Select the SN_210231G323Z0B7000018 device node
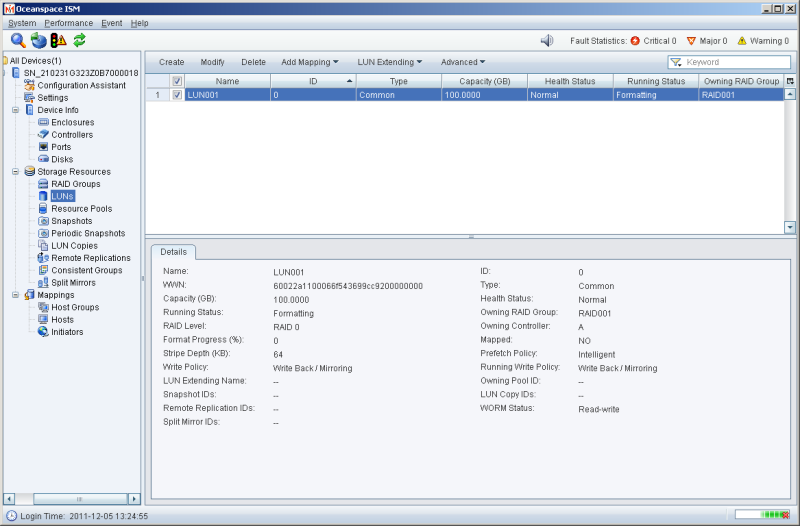This screenshot has height=526, width=800. (x=81, y=73)
